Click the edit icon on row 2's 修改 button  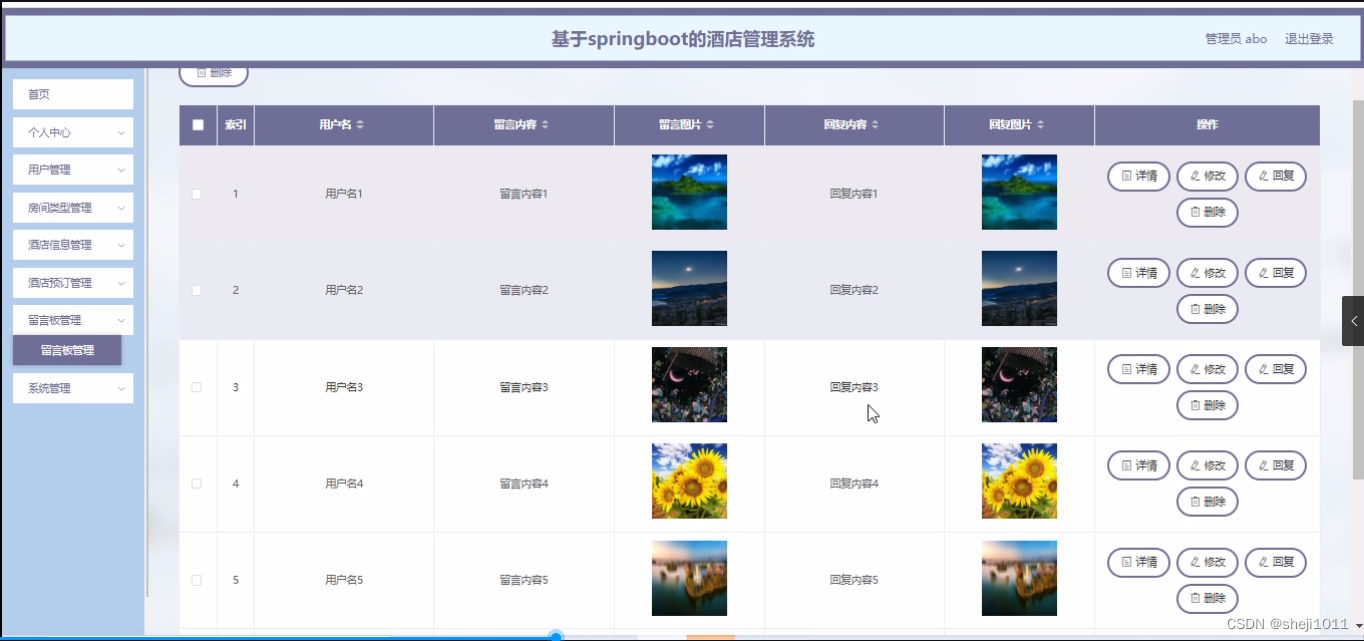pyautogui.click(x=1195, y=272)
